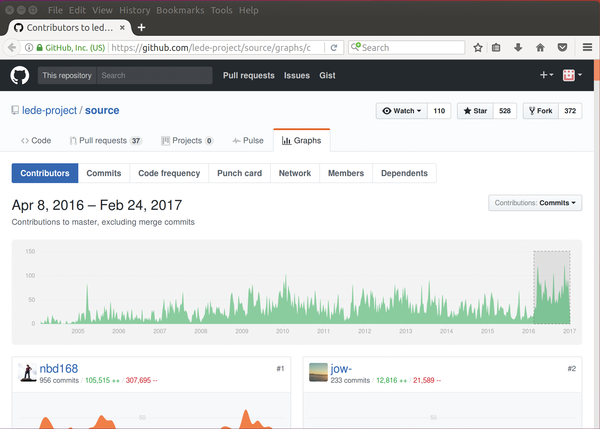The height and width of the screenshot is (429, 600).
Task: Open the Pull requests repository tab
Action: [105, 140]
